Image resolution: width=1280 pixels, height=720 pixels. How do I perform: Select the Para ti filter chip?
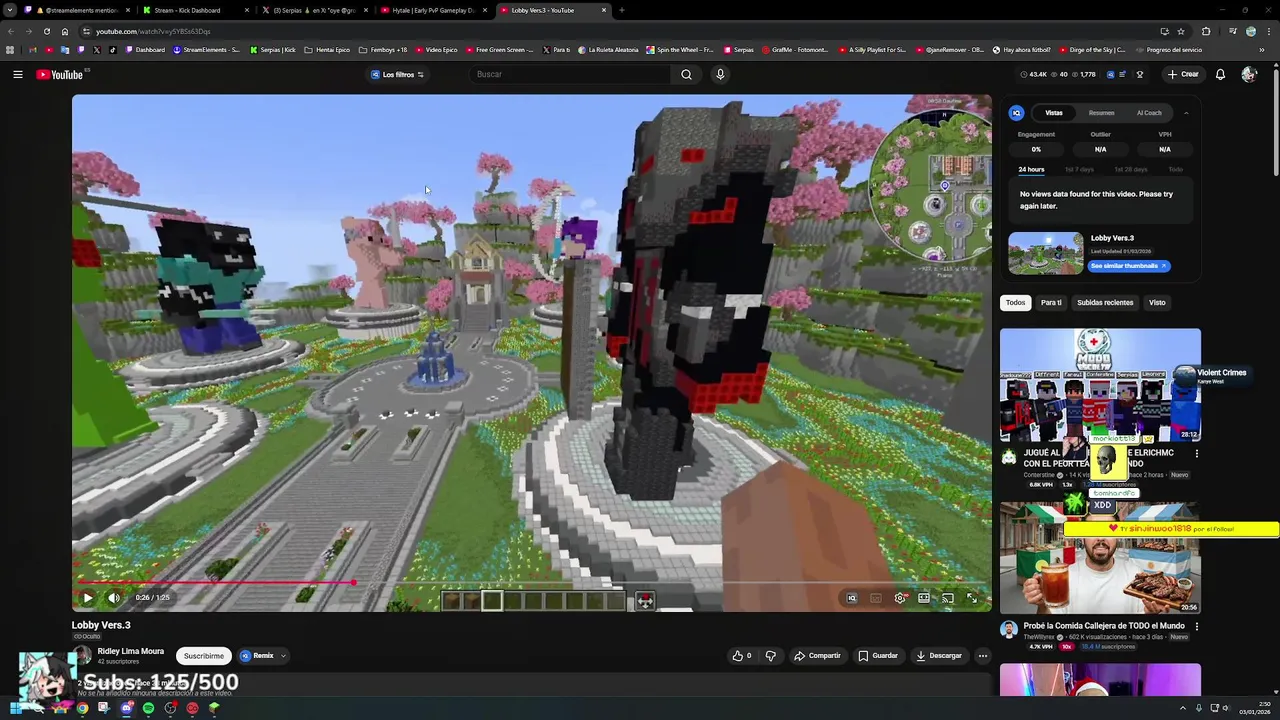coord(1051,302)
